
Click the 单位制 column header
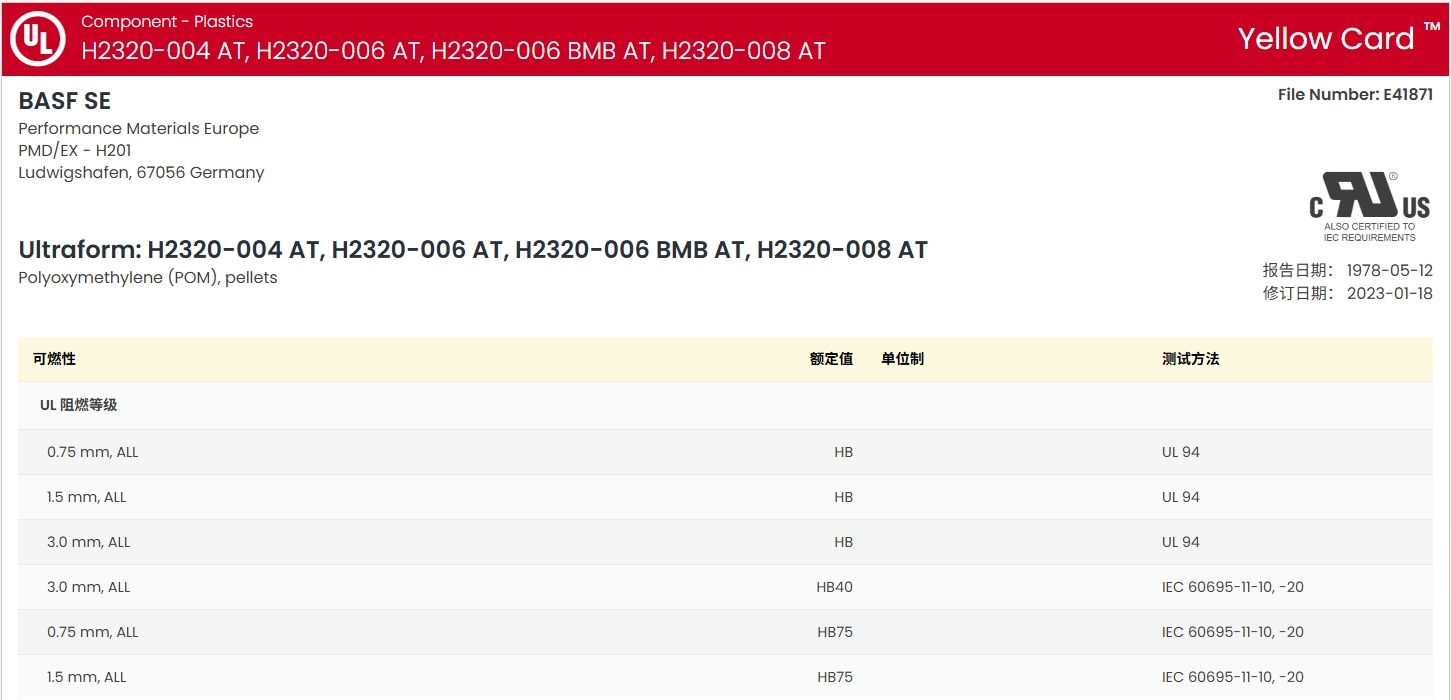[x=902, y=358]
